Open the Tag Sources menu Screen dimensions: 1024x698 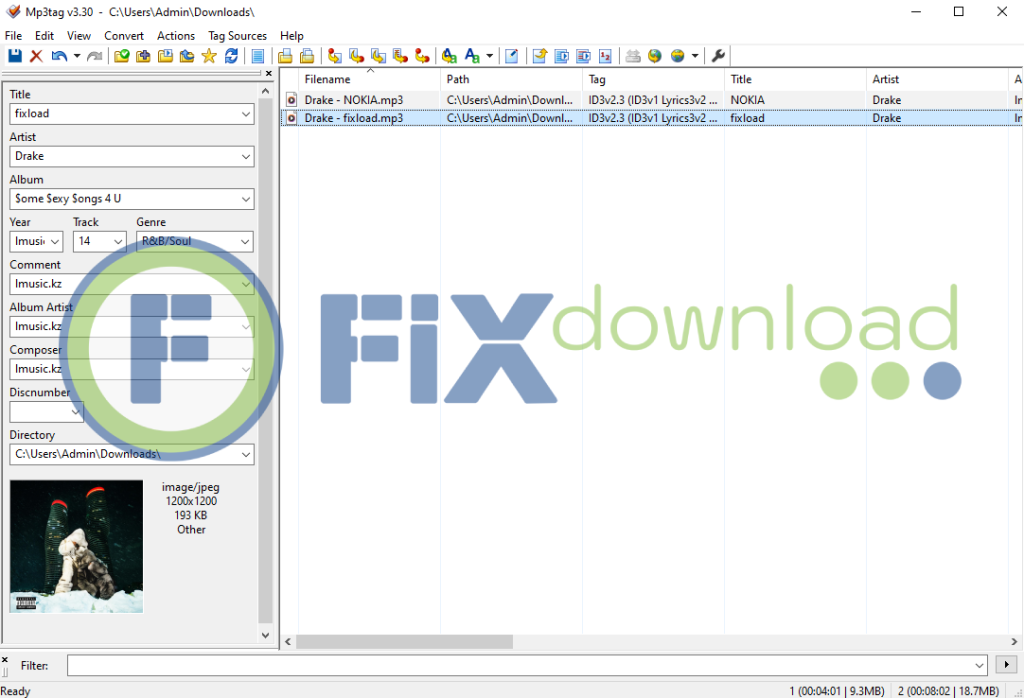[x=237, y=35]
